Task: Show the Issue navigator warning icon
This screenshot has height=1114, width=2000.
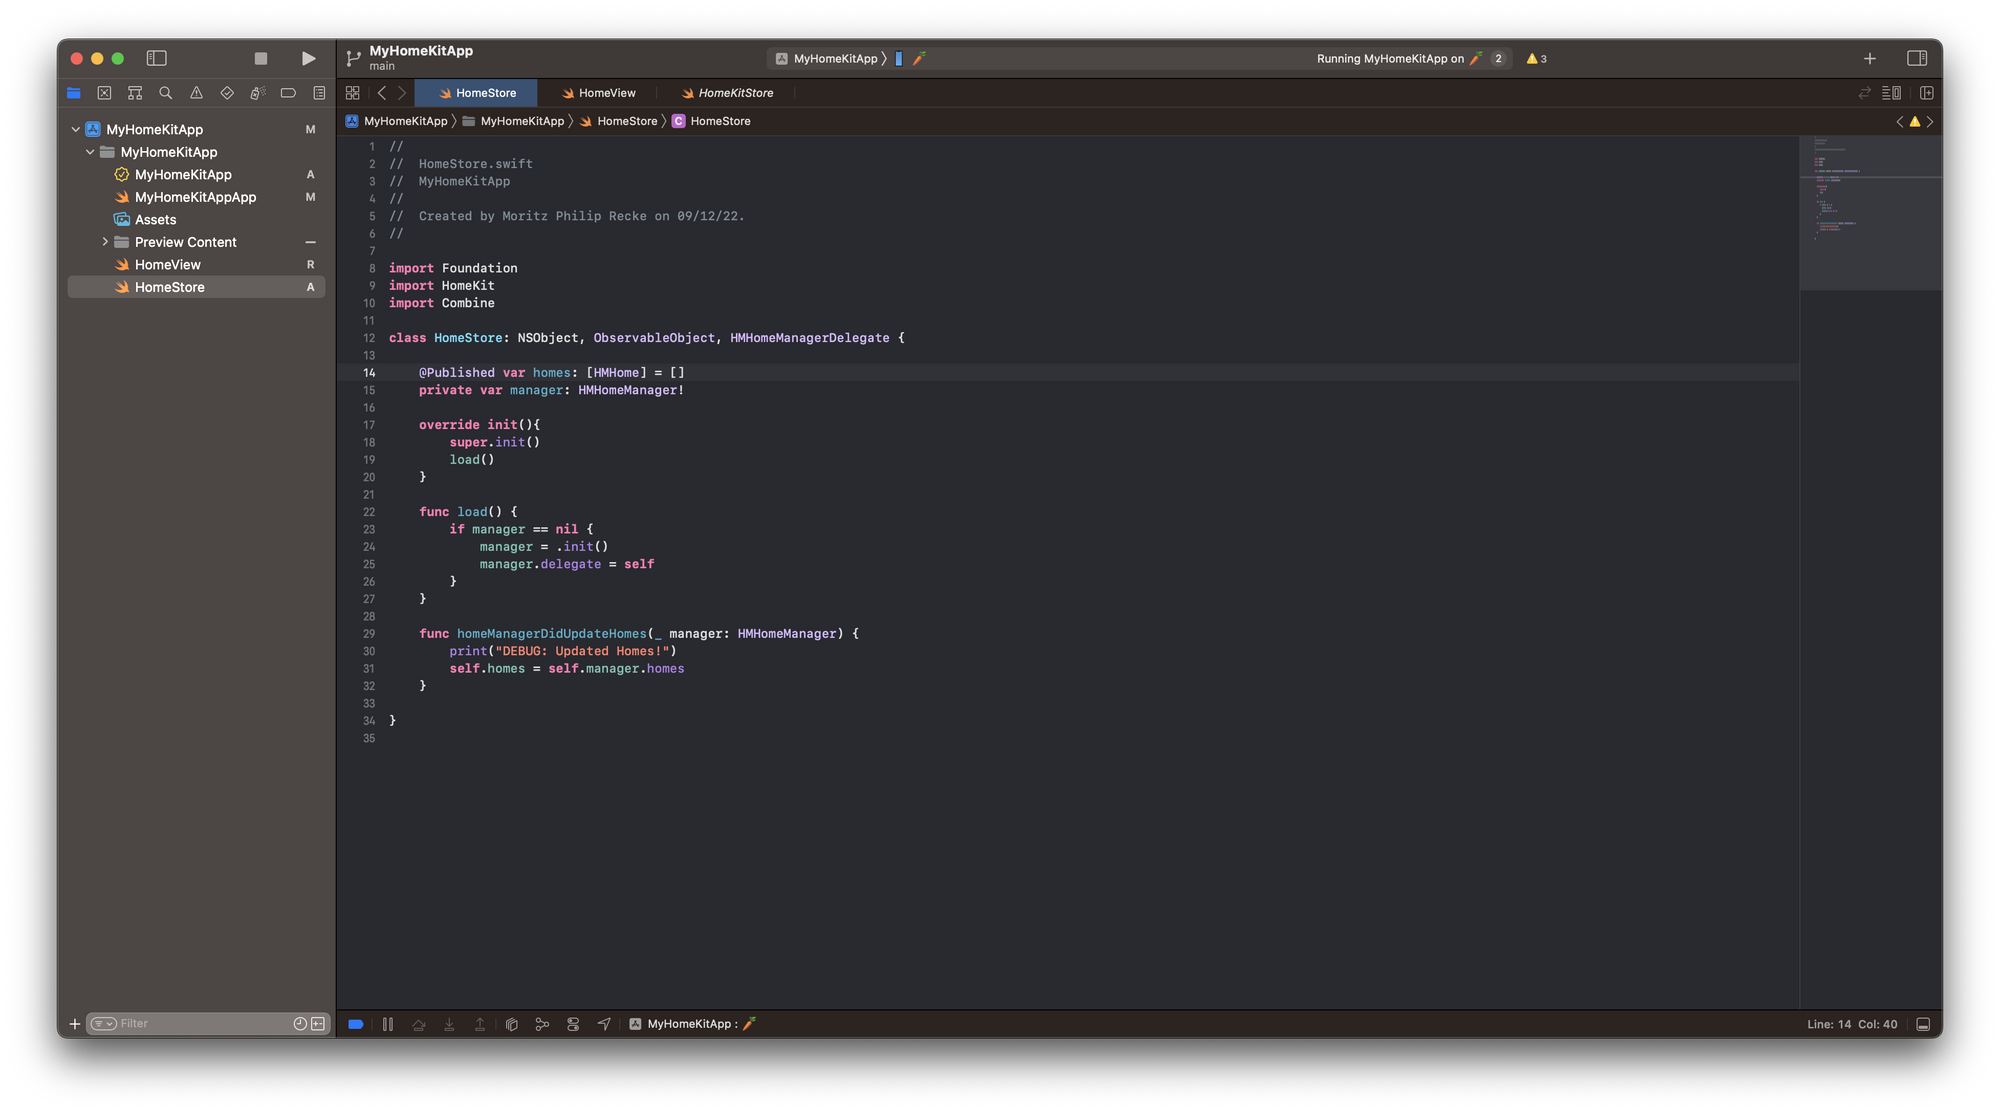Action: (x=196, y=93)
